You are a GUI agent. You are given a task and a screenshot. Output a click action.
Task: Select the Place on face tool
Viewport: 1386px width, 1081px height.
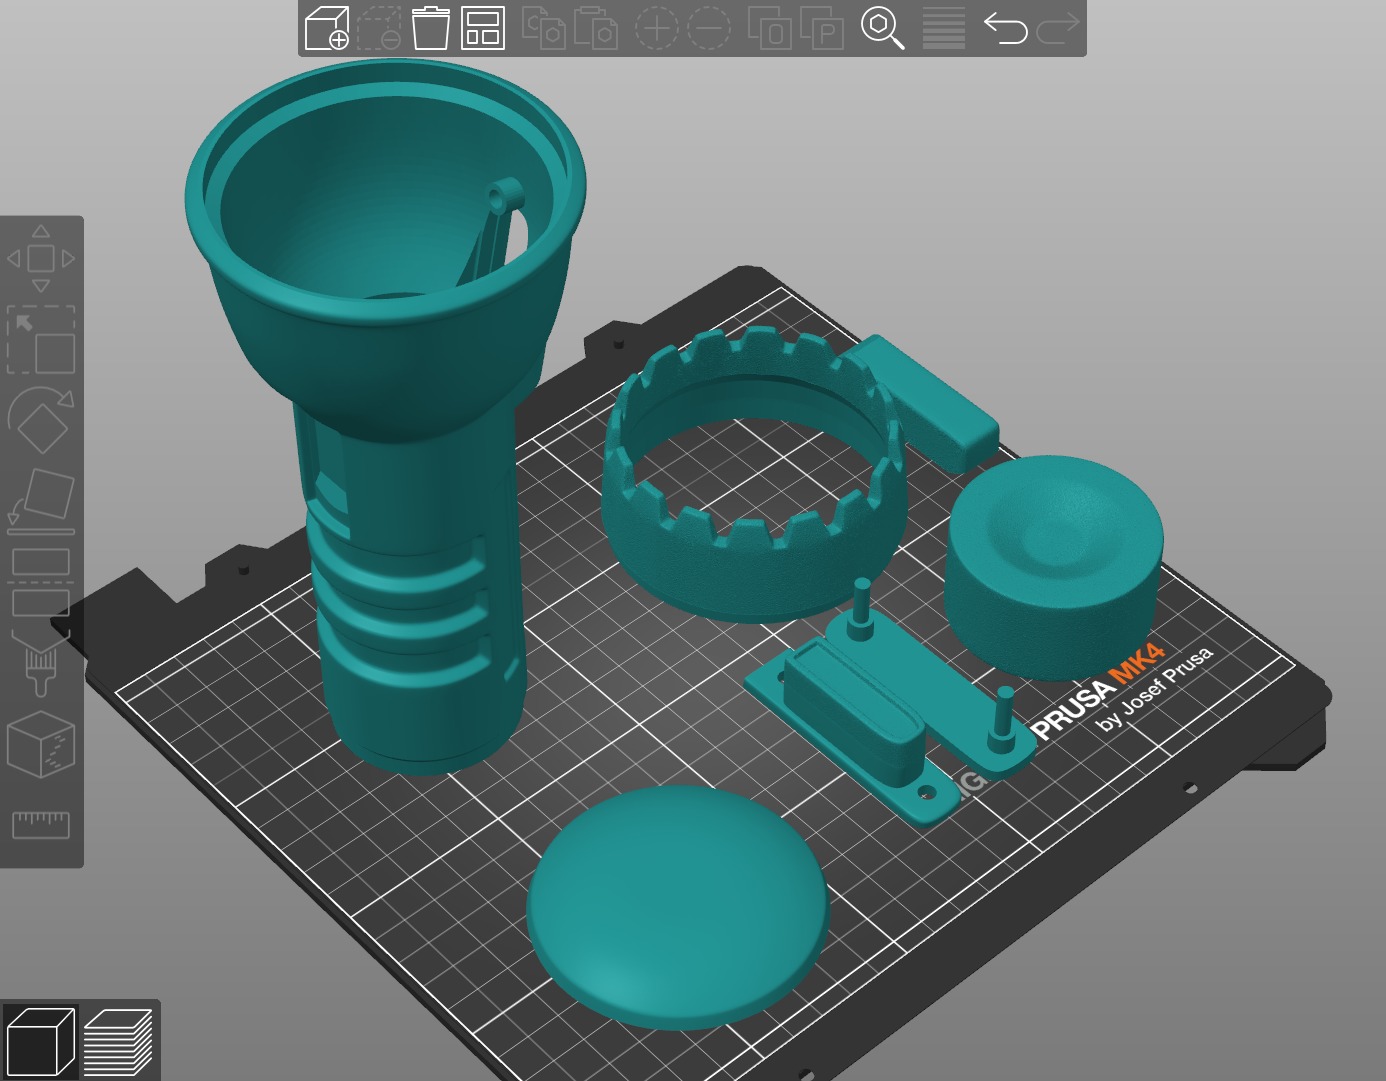coord(41,500)
